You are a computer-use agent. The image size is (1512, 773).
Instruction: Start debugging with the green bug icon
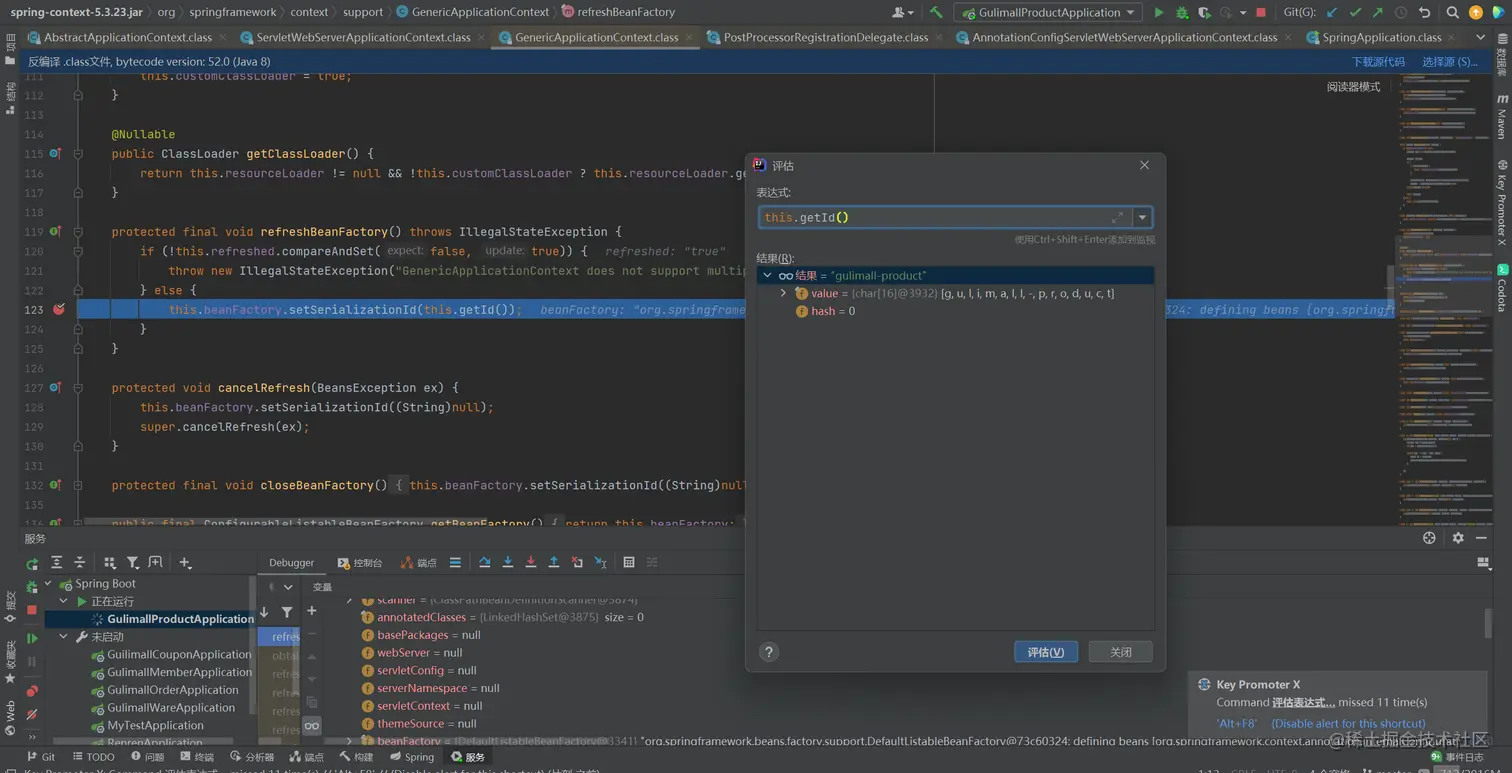1182,12
